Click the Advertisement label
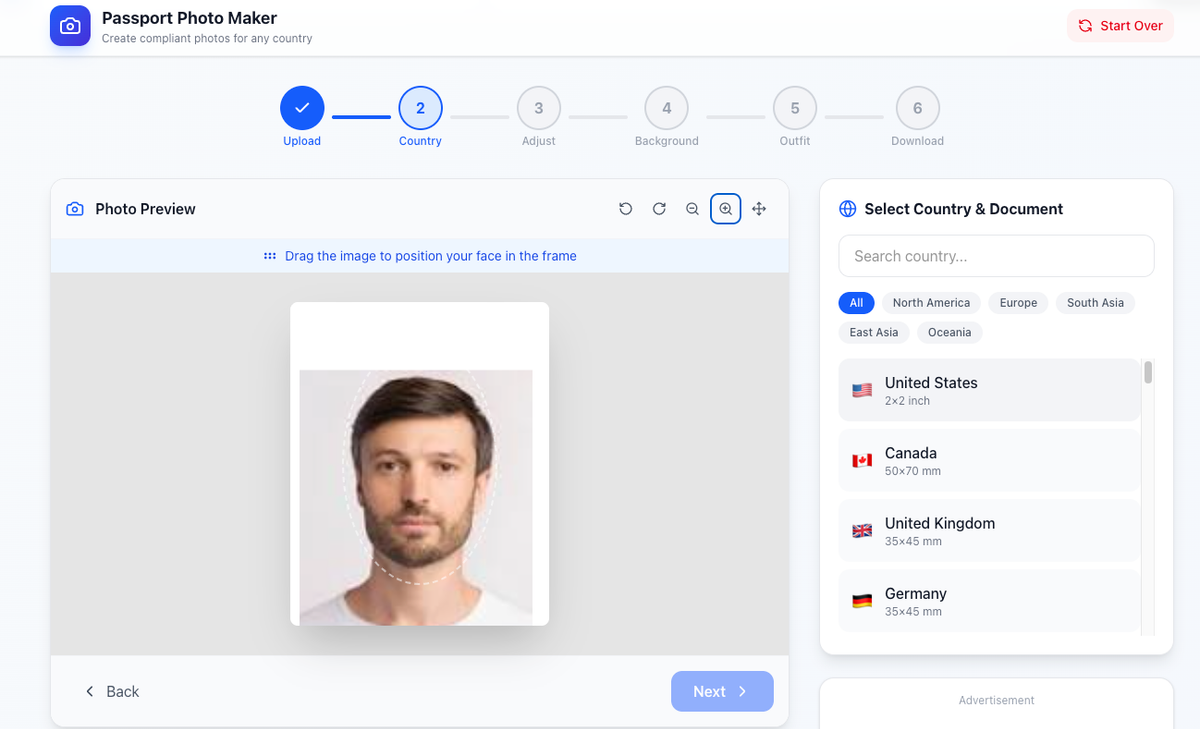Screen dimensions: 1200x729 996,700
